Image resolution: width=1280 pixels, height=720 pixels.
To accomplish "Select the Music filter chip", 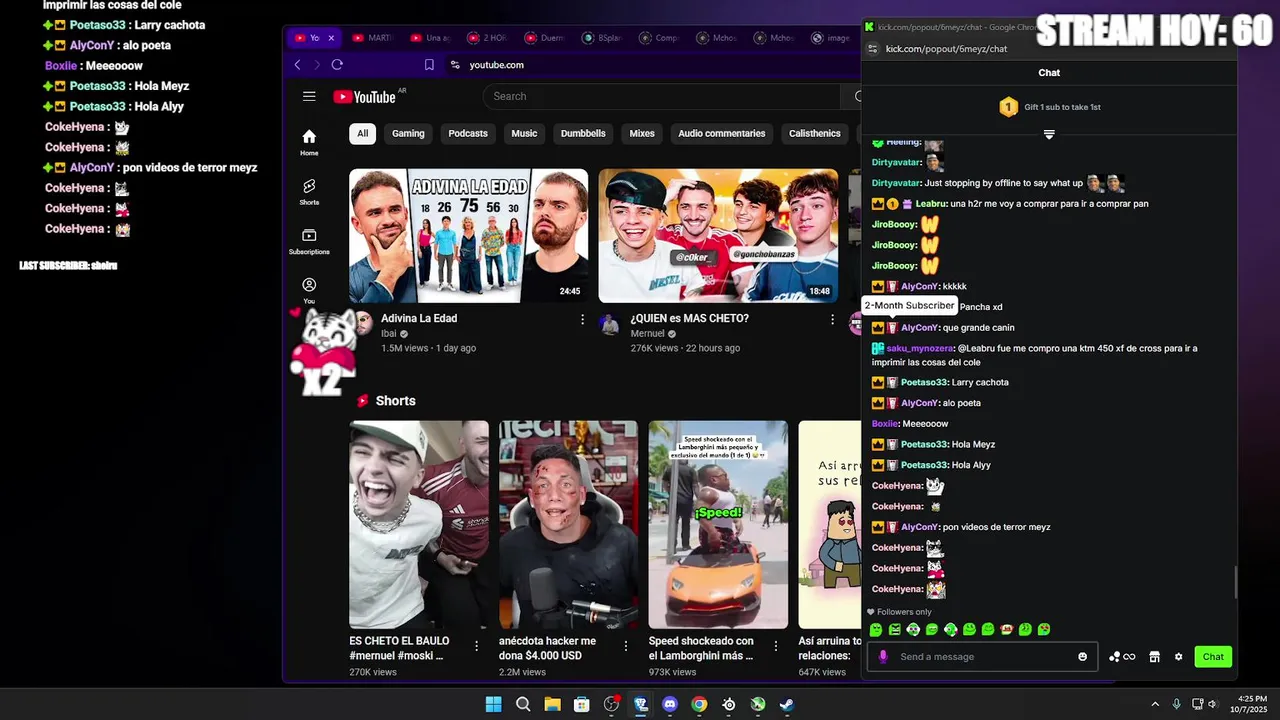I will click(x=524, y=134).
